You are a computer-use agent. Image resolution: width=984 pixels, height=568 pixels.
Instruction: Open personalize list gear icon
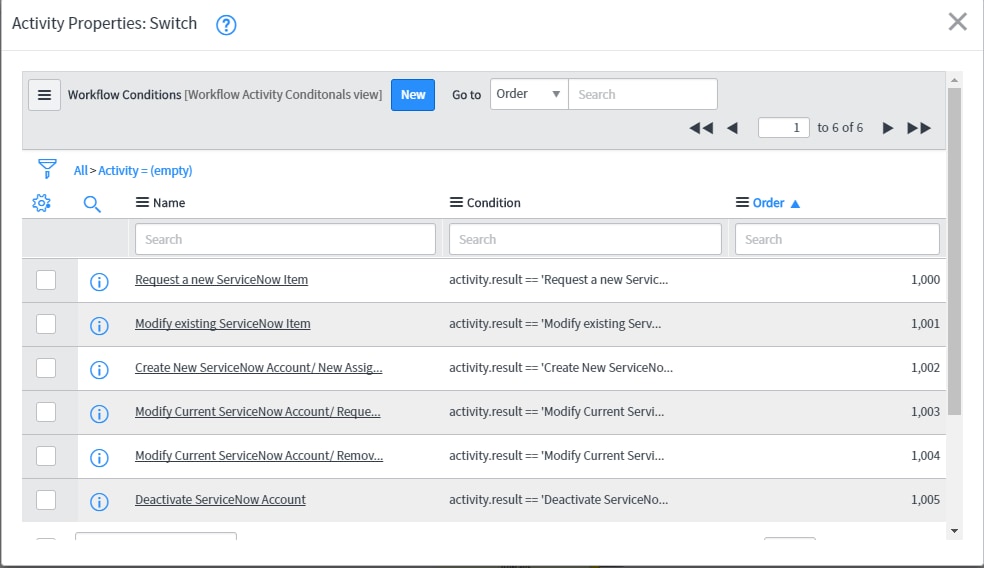41,203
